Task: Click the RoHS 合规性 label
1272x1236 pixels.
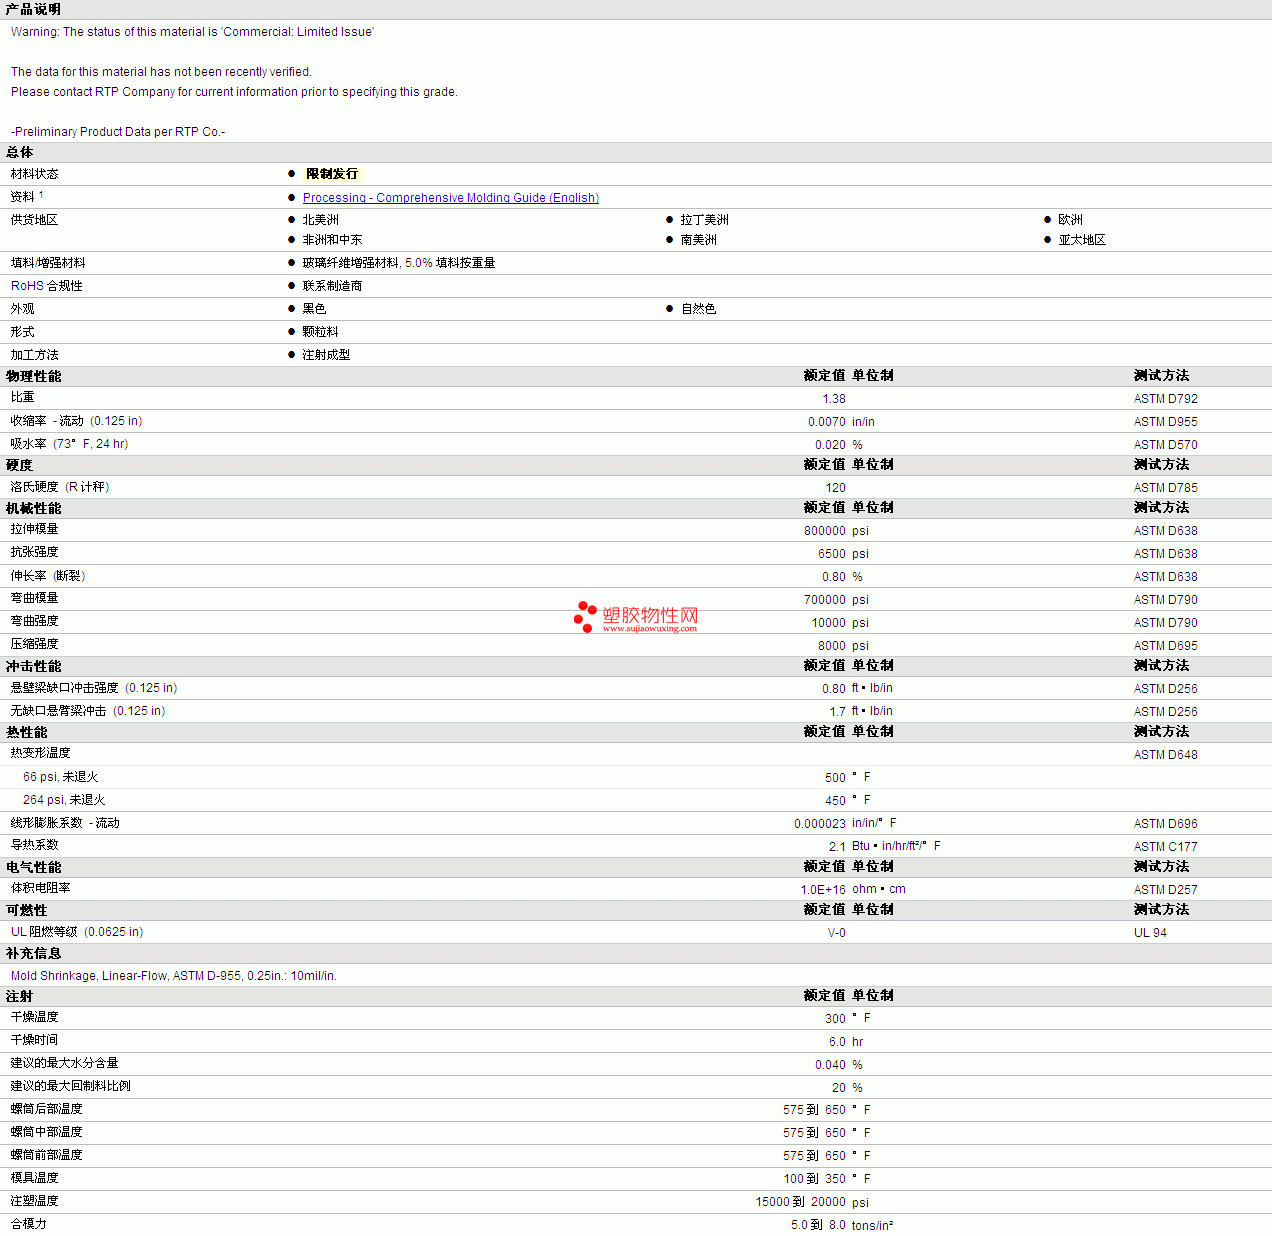Action: coord(47,286)
